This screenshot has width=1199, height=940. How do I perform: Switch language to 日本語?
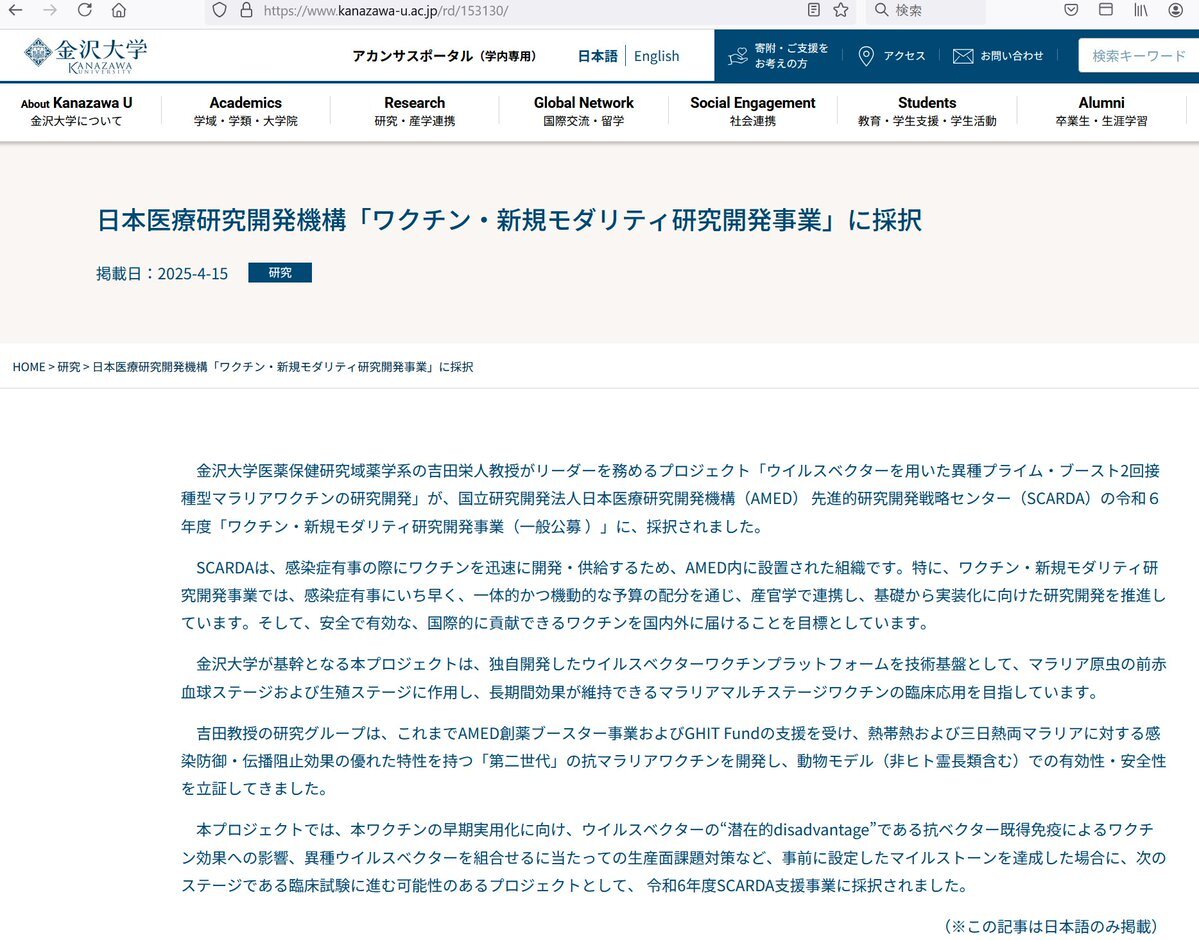click(597, 56)
